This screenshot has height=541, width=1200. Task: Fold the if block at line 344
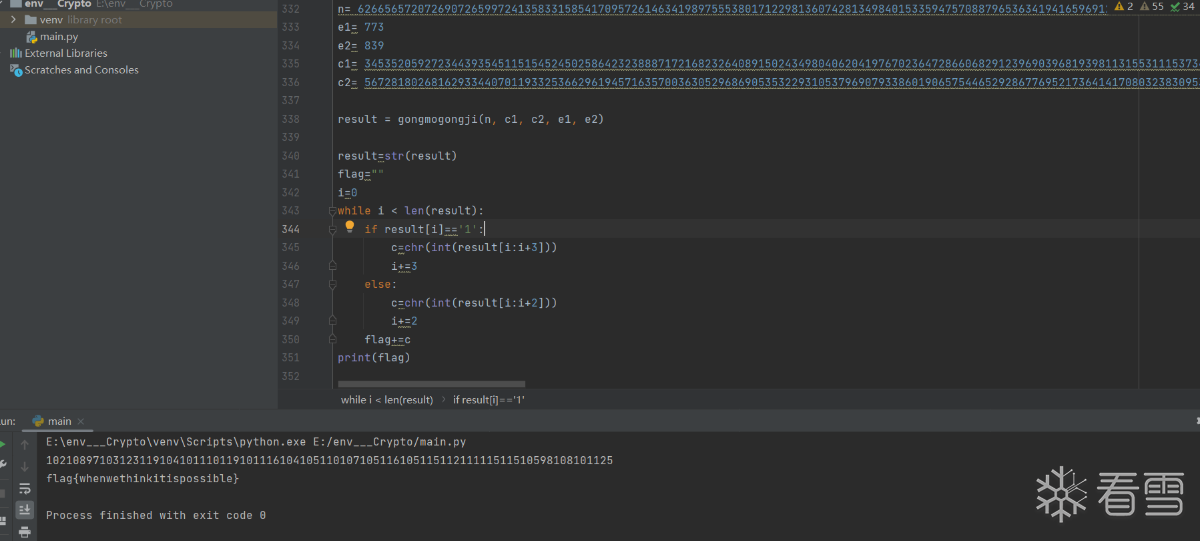tap(333, 229)
